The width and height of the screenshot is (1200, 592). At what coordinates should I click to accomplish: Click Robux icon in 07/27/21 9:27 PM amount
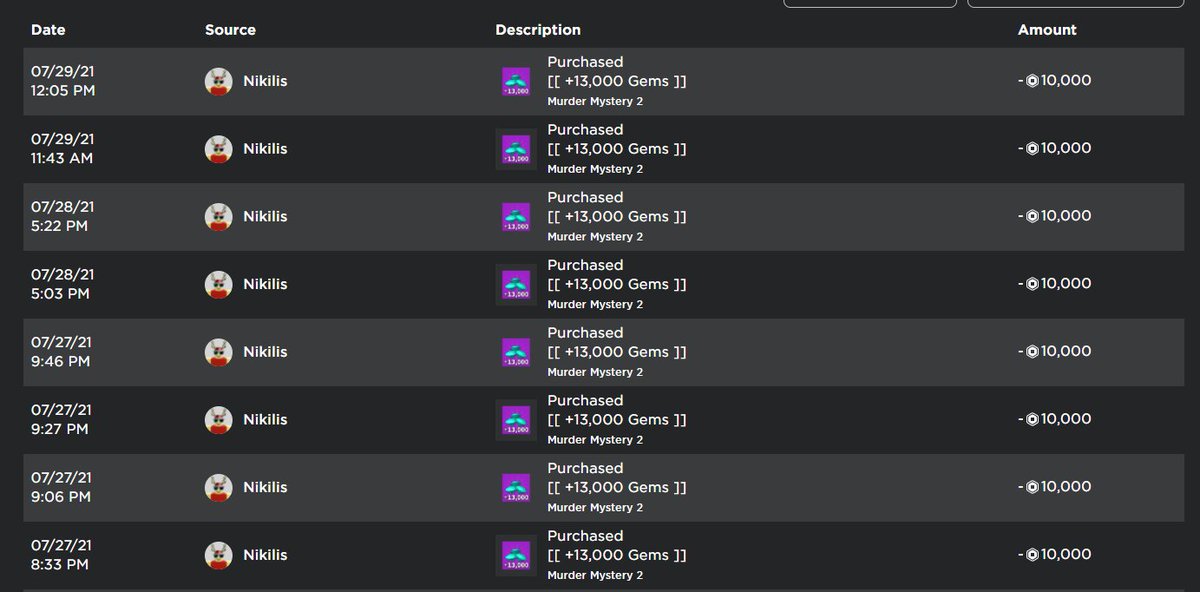tap(1033, 420)
